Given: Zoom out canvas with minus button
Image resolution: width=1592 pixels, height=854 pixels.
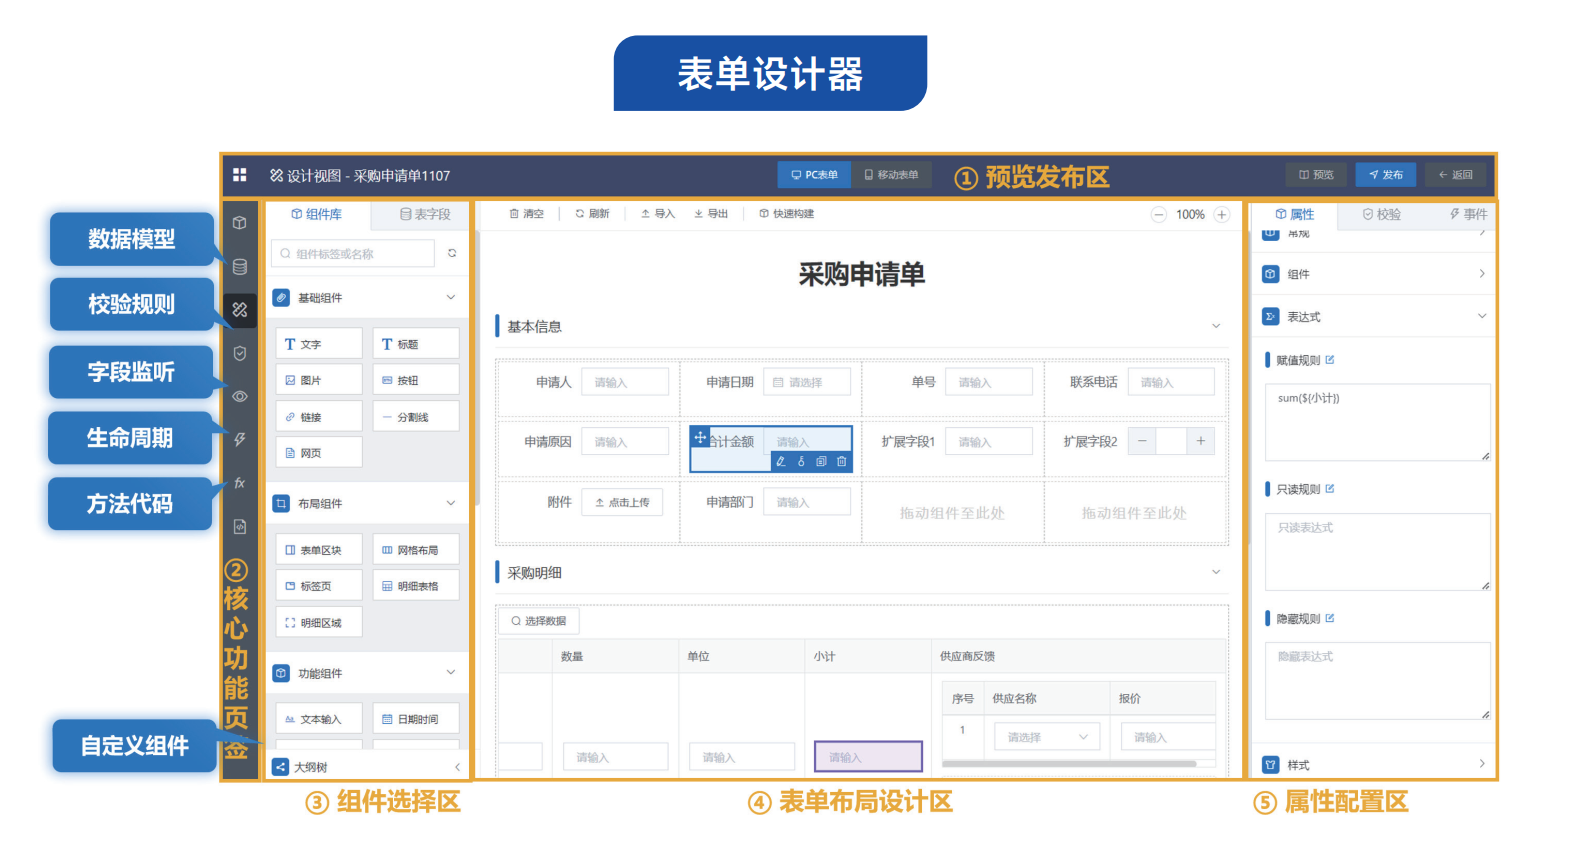Looking at the screenshot, I should click(1158, 215).
